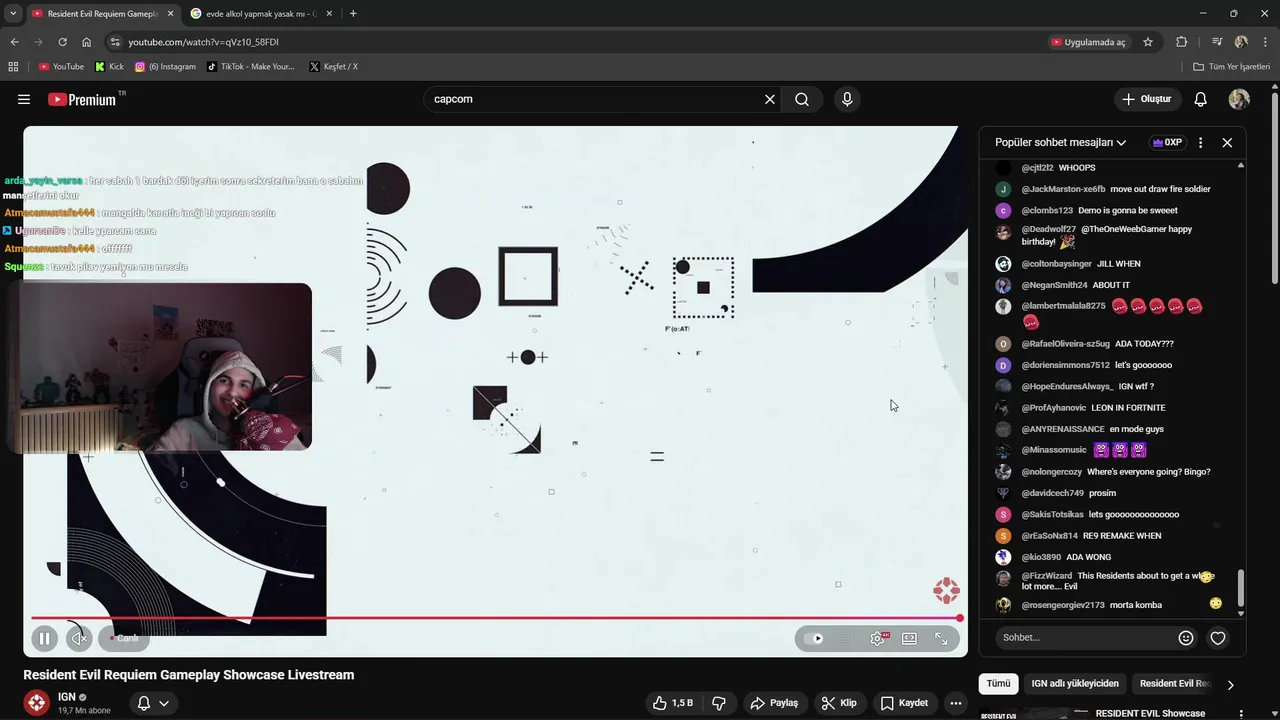Screen dimensions: 1280x720
Task: Open the extensions puzzle icon
Action: click(x=1182, y=42)
